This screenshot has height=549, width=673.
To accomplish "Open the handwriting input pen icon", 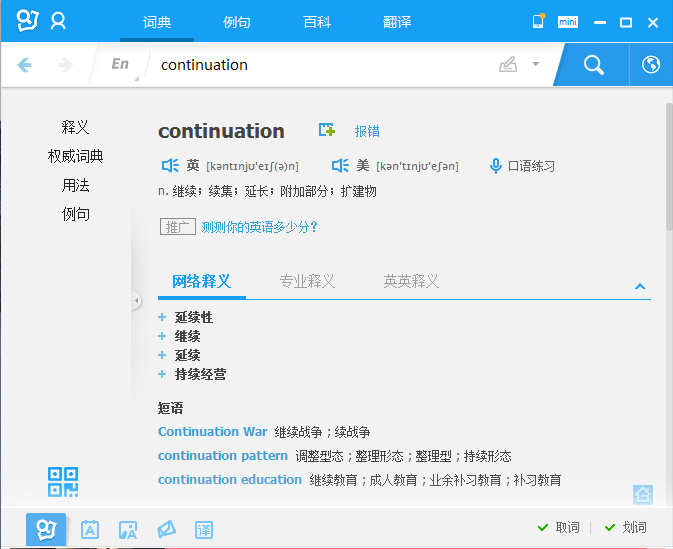I will tap(508, 64).
